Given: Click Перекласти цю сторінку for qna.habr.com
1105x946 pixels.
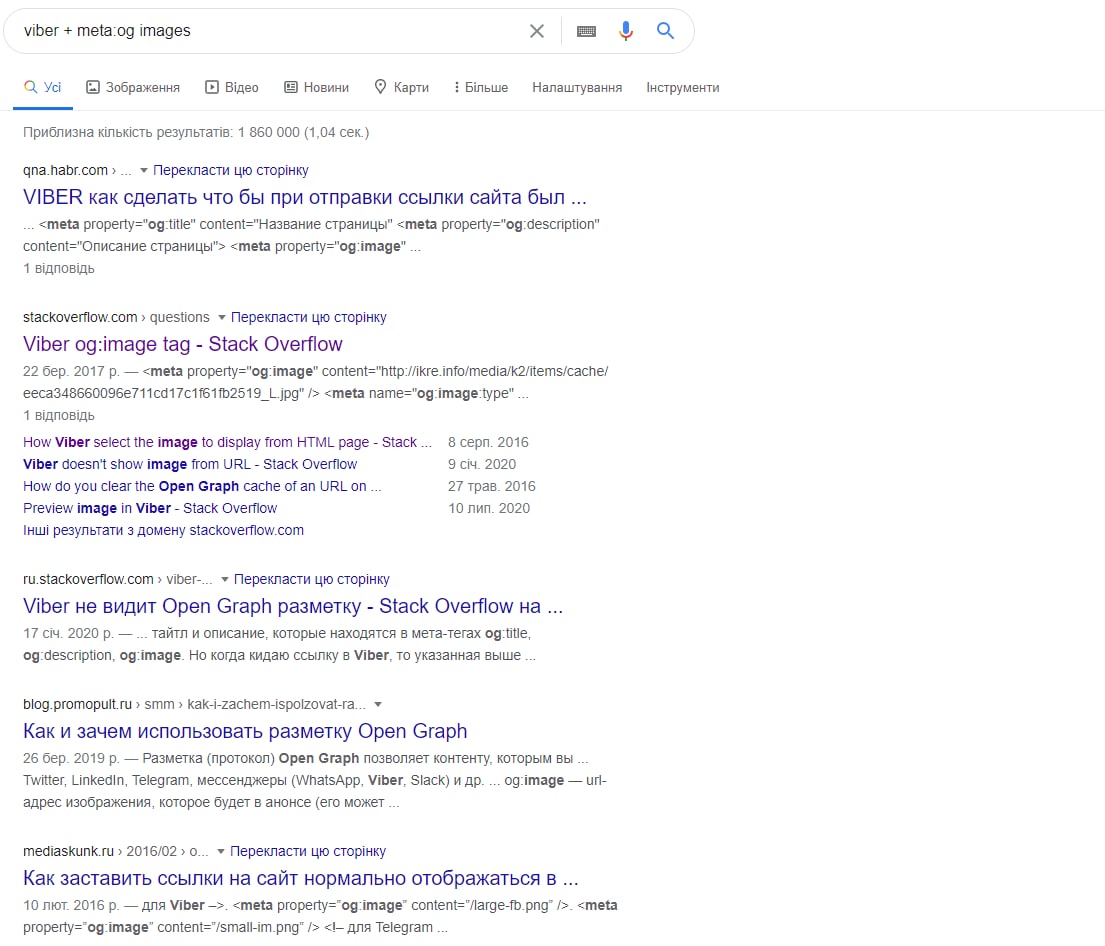Looking at the screenshot, I should tap(231, 170).
